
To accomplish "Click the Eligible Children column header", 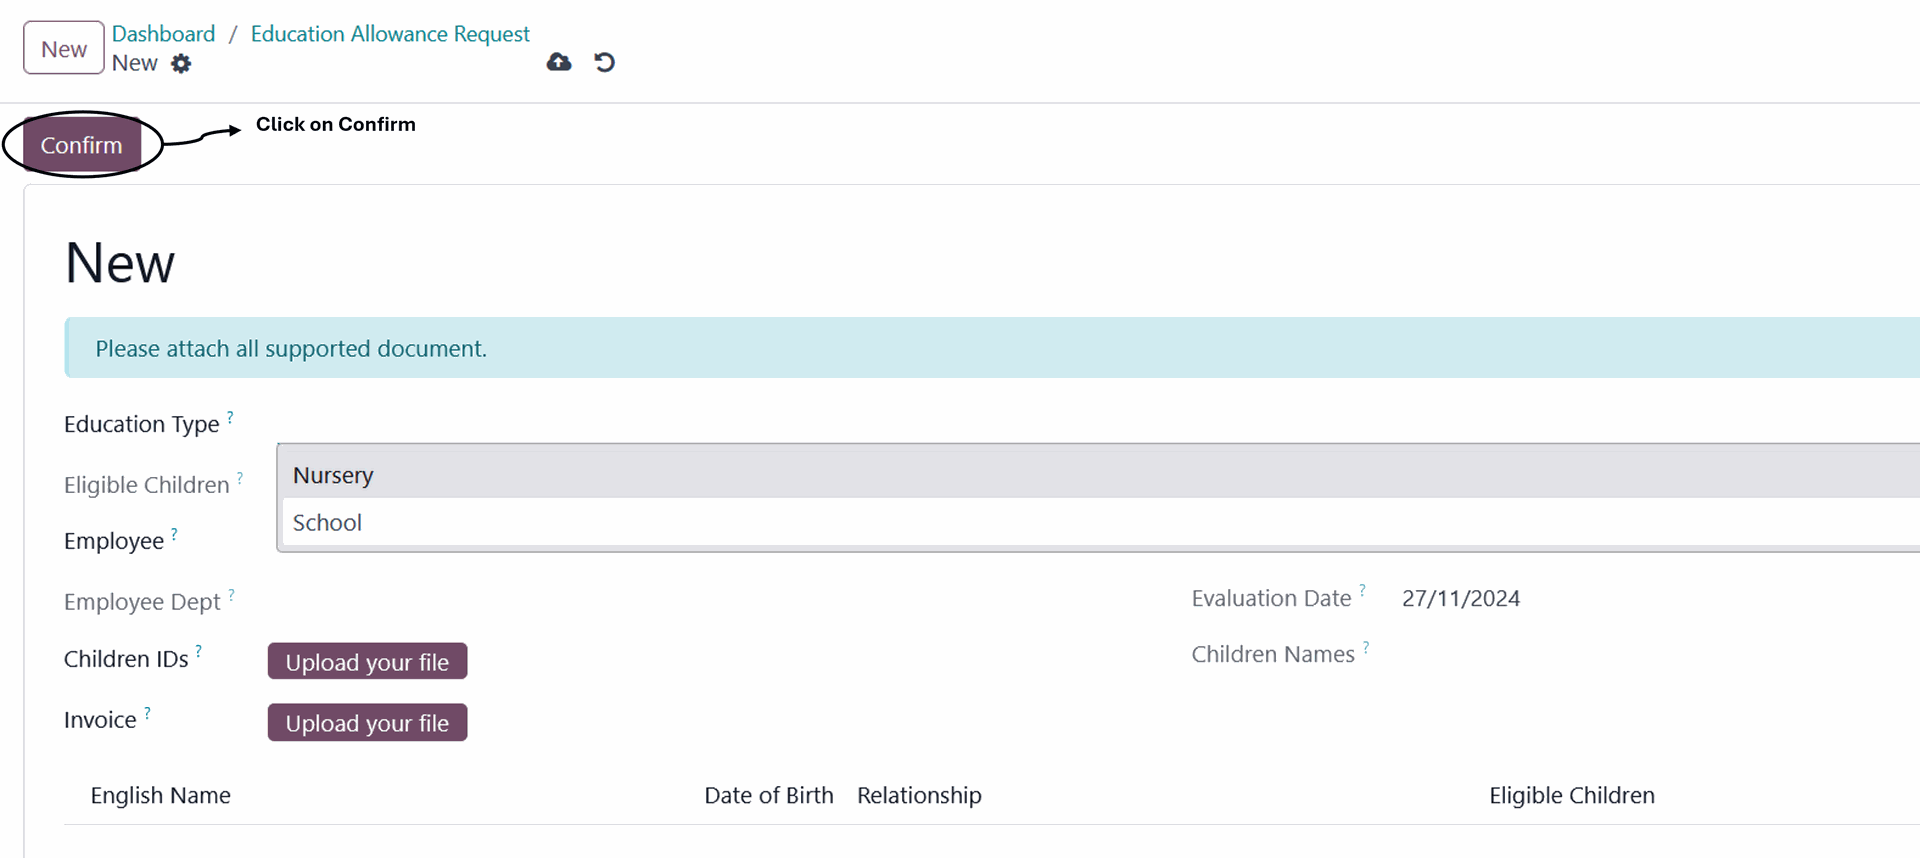I will (1571, 795).
